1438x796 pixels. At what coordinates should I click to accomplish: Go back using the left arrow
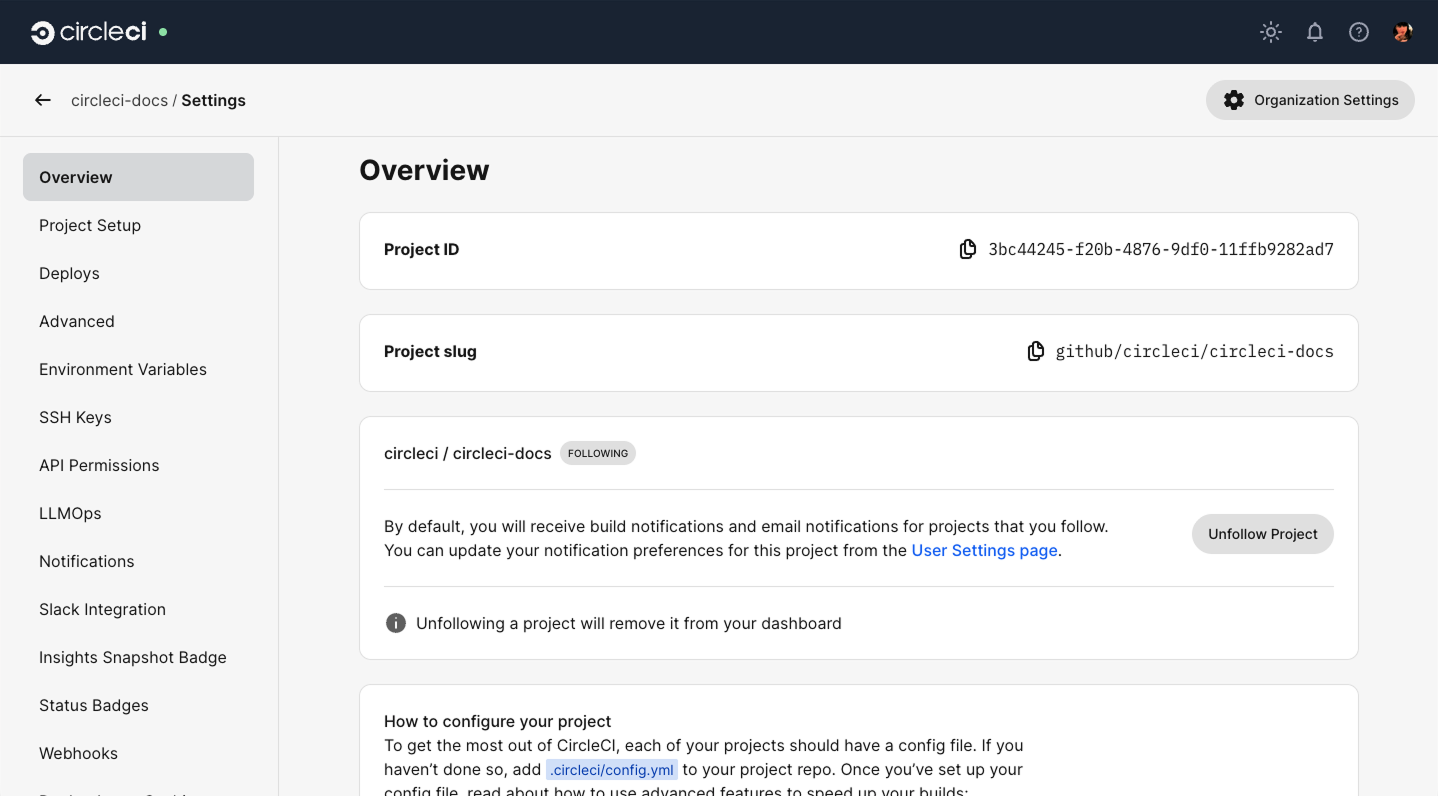[x=42, y=100]
